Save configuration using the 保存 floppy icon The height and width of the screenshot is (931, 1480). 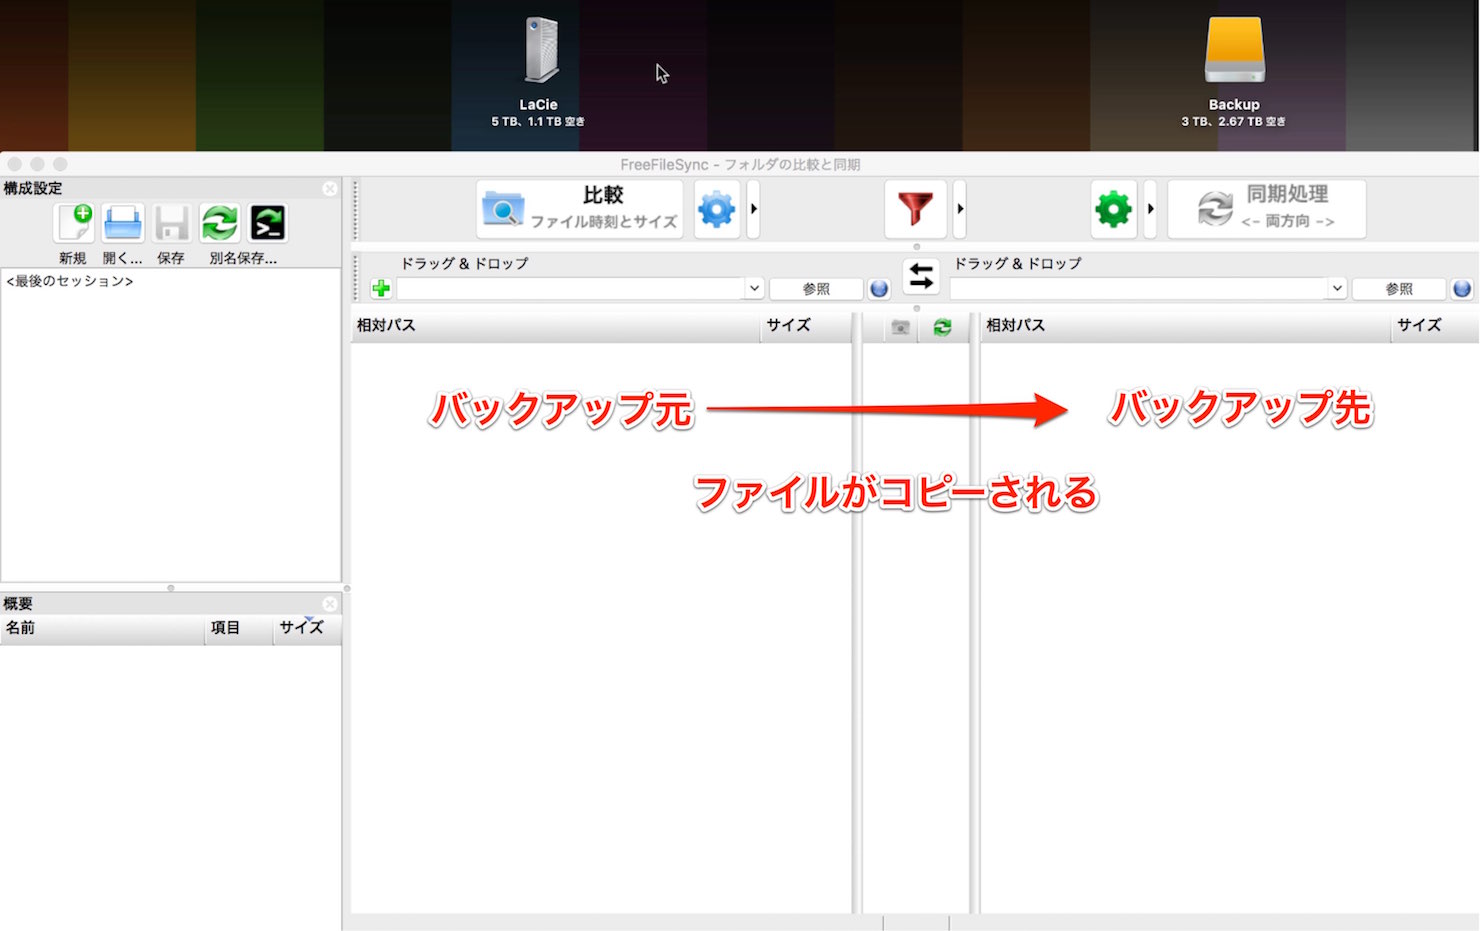point(171,223)
